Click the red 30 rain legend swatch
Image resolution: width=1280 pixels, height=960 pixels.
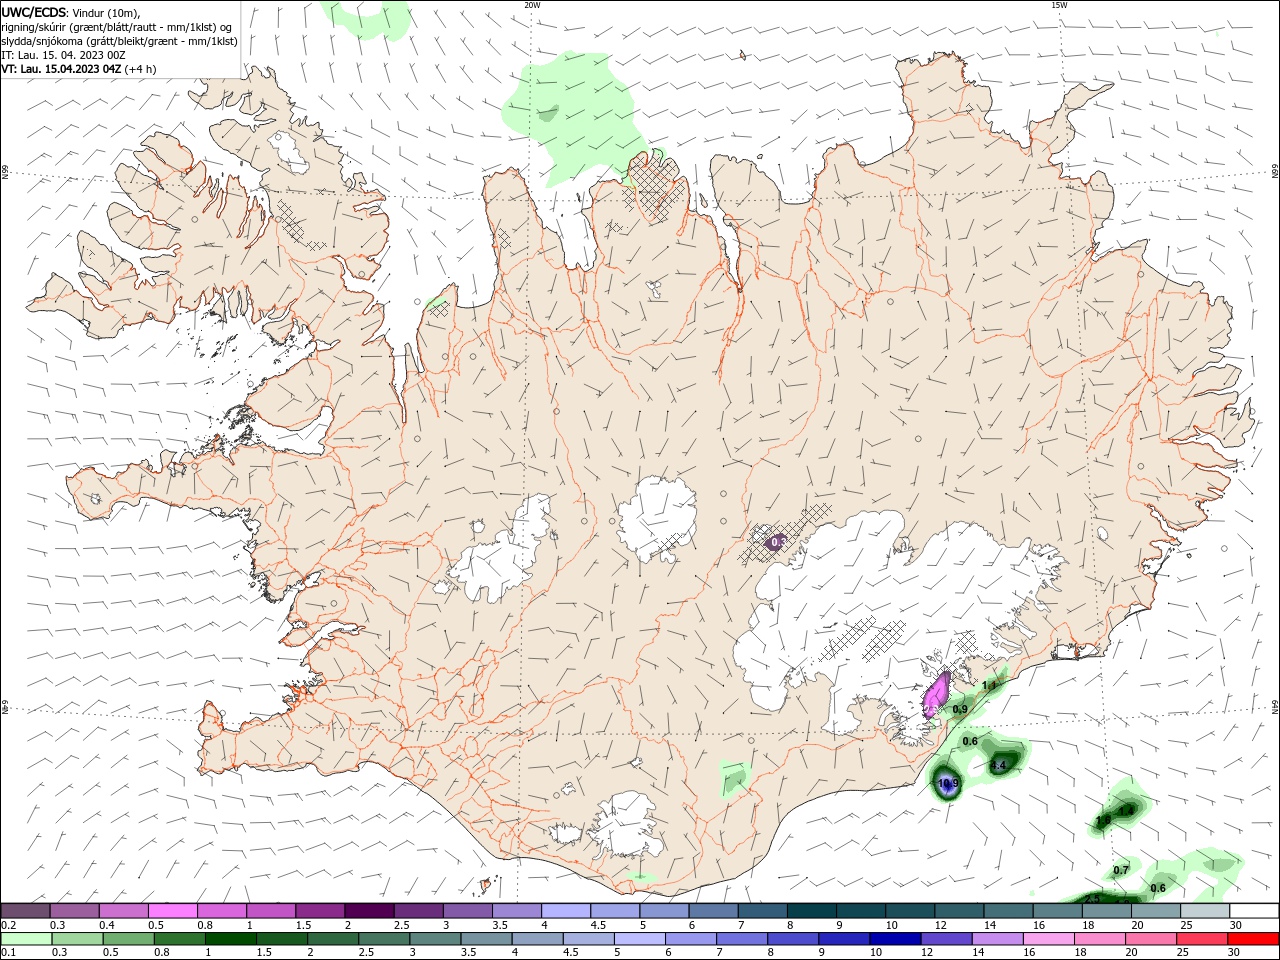pos(1253,938)
